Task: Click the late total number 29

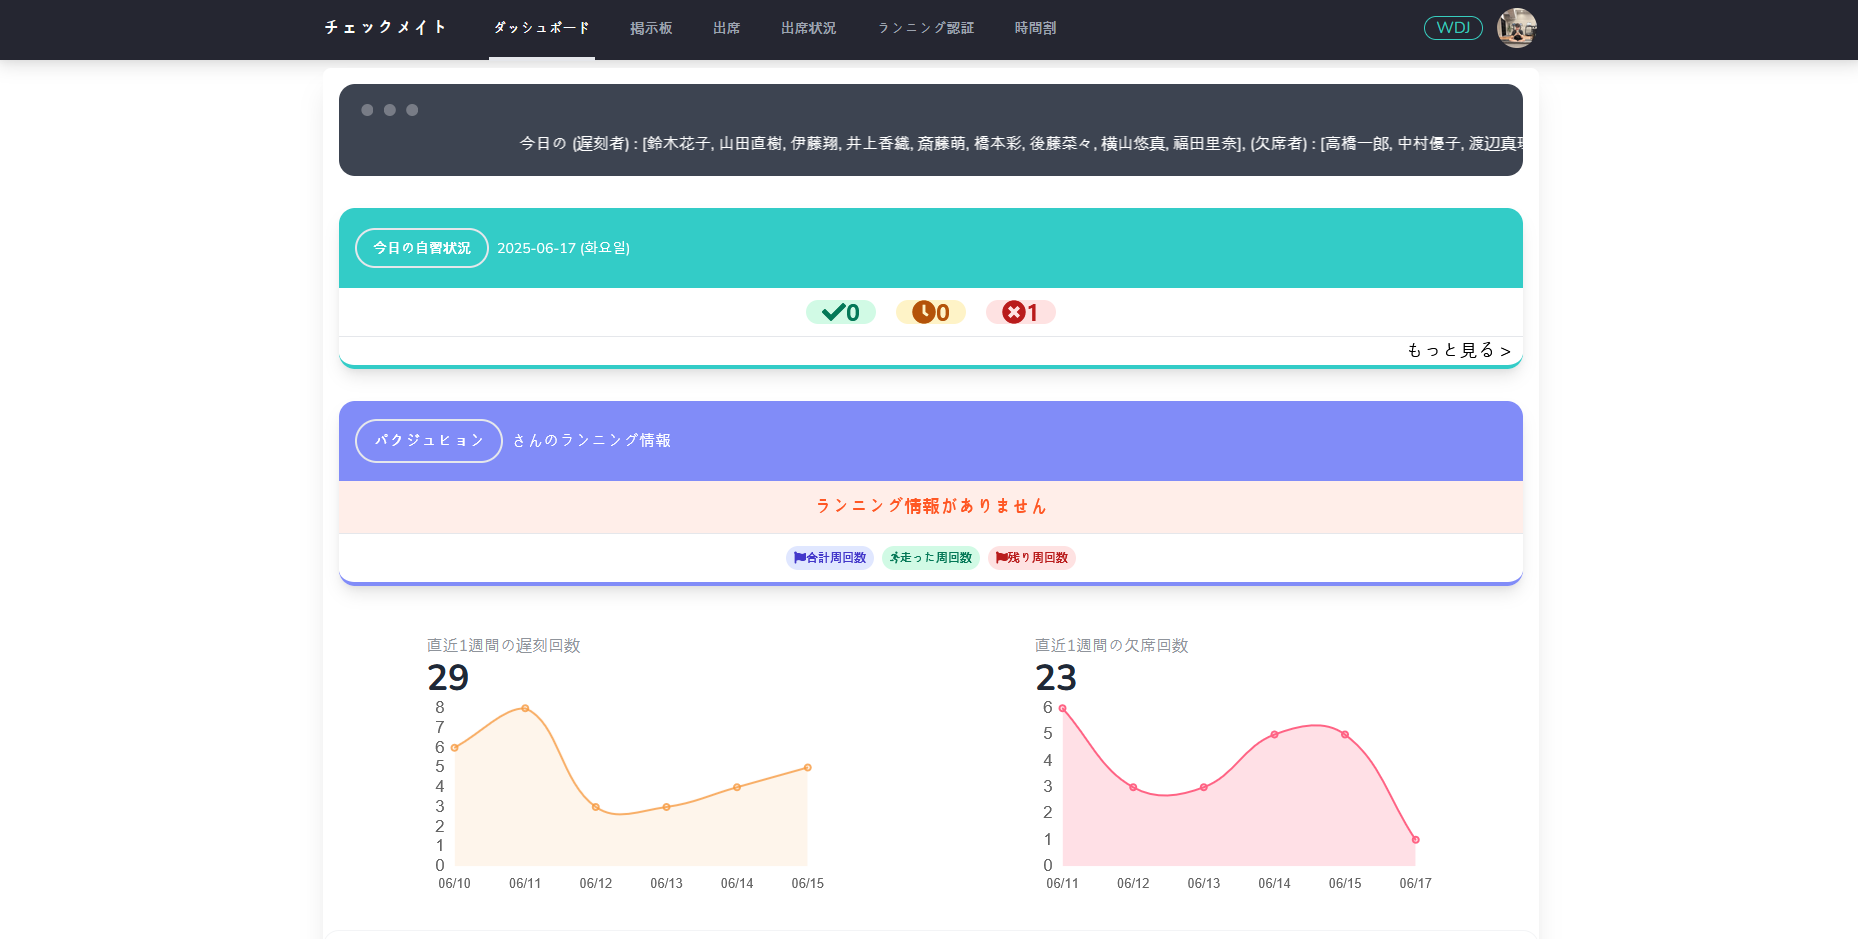Action: pyautogui.click(x=448, y=678)
